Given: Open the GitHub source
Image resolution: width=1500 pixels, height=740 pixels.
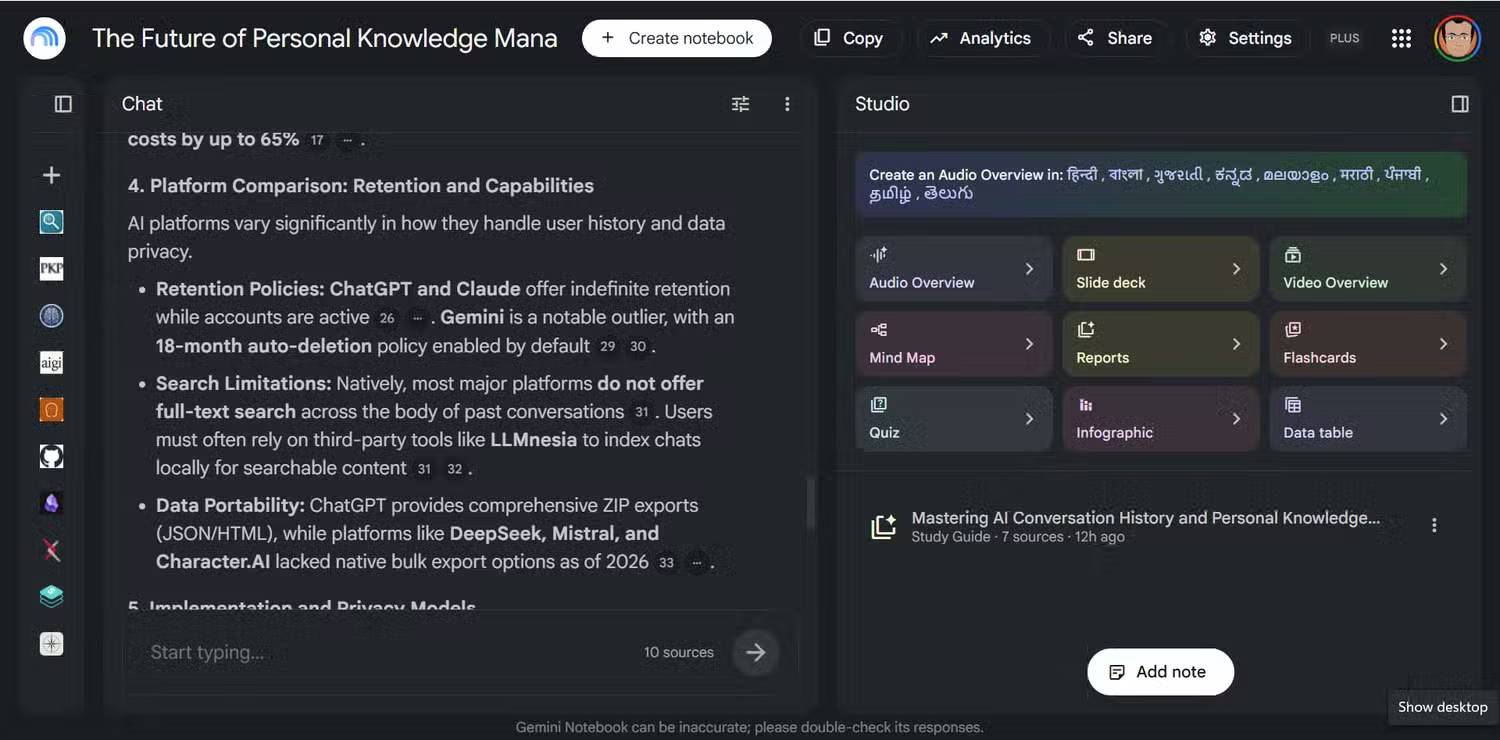Looking at the screenshot, I should click(51, 456).
